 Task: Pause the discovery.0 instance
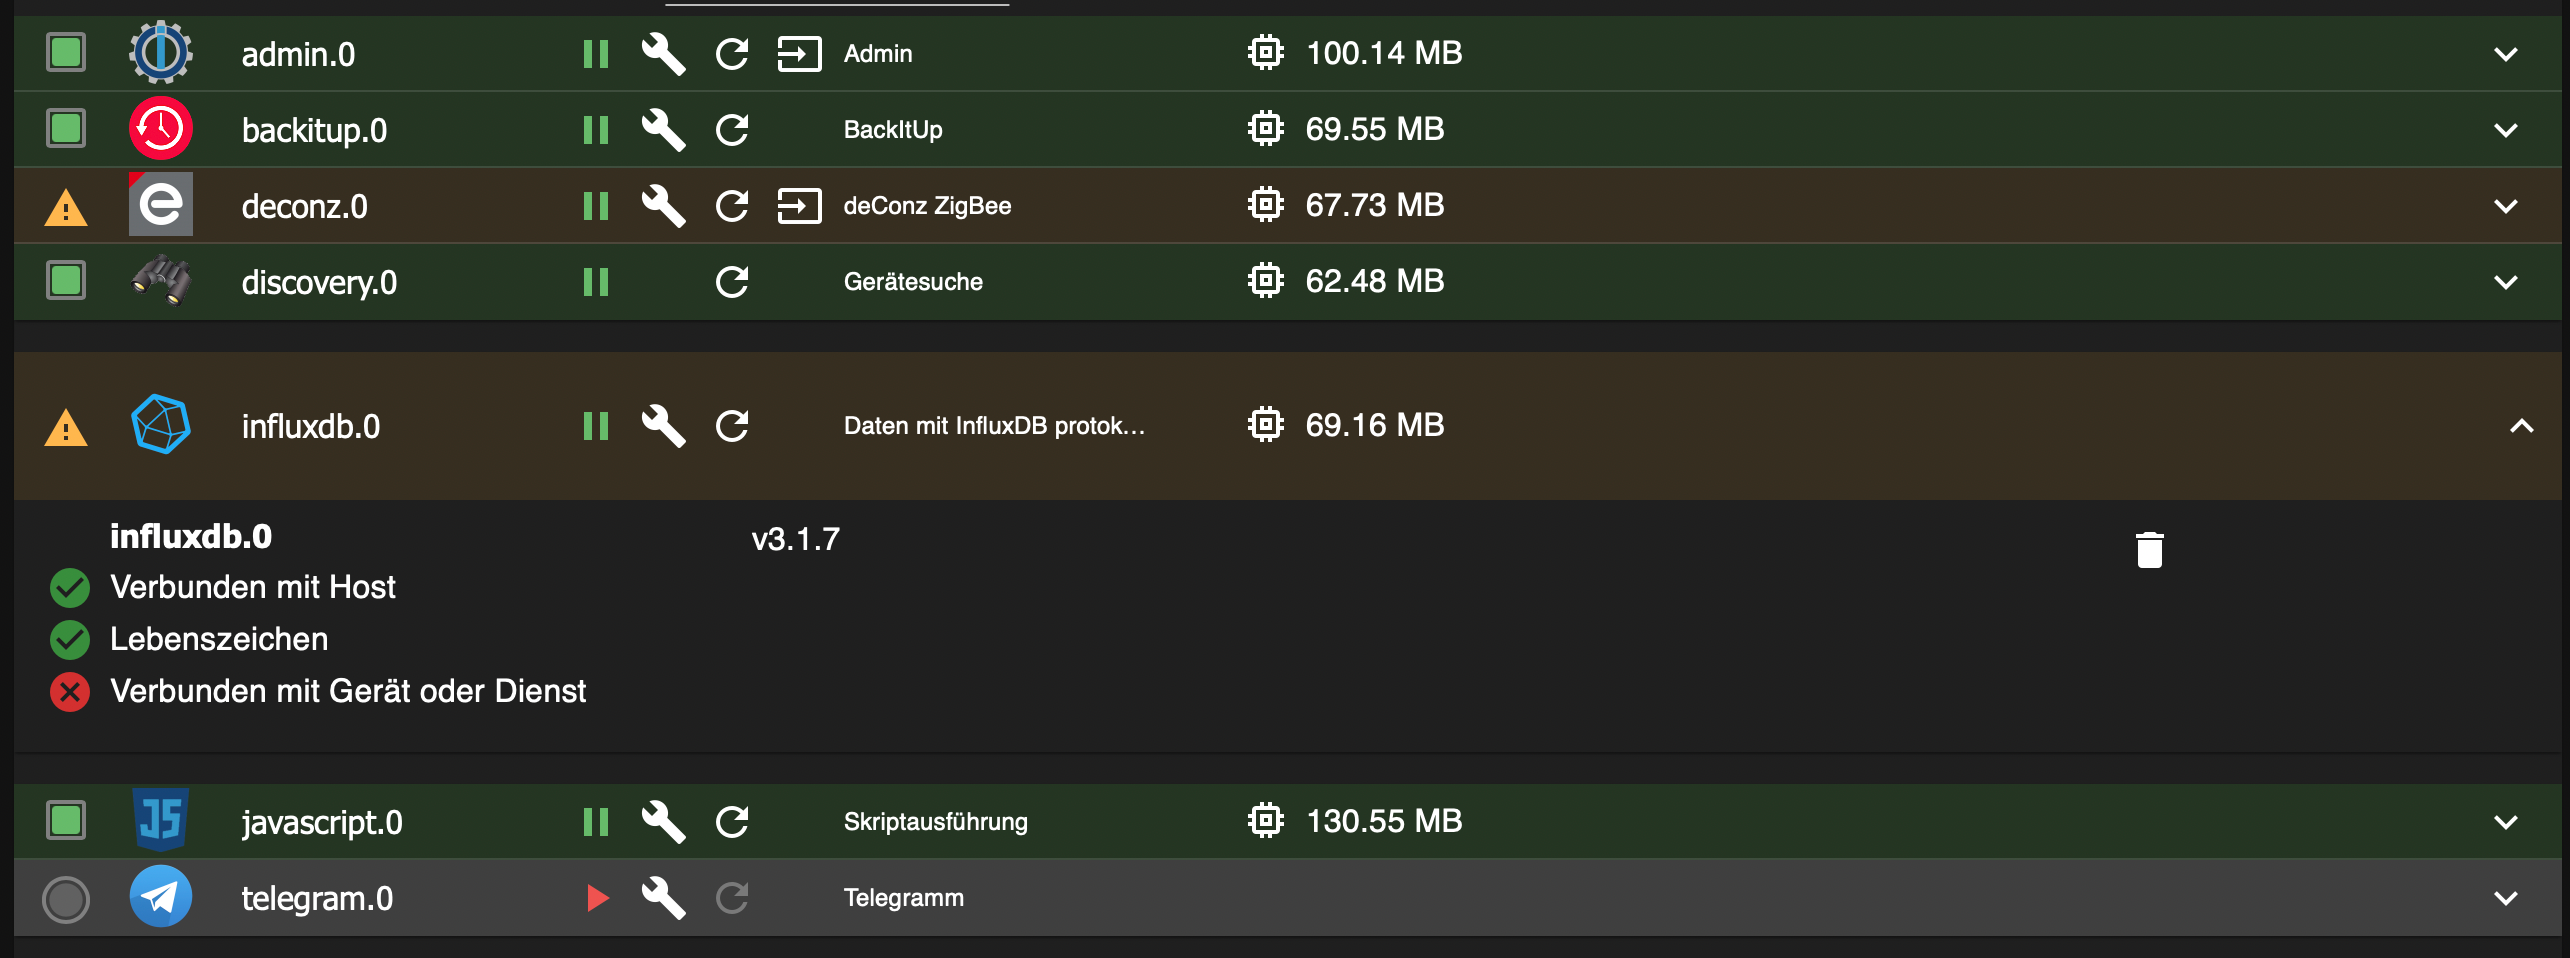pos(596,282)
